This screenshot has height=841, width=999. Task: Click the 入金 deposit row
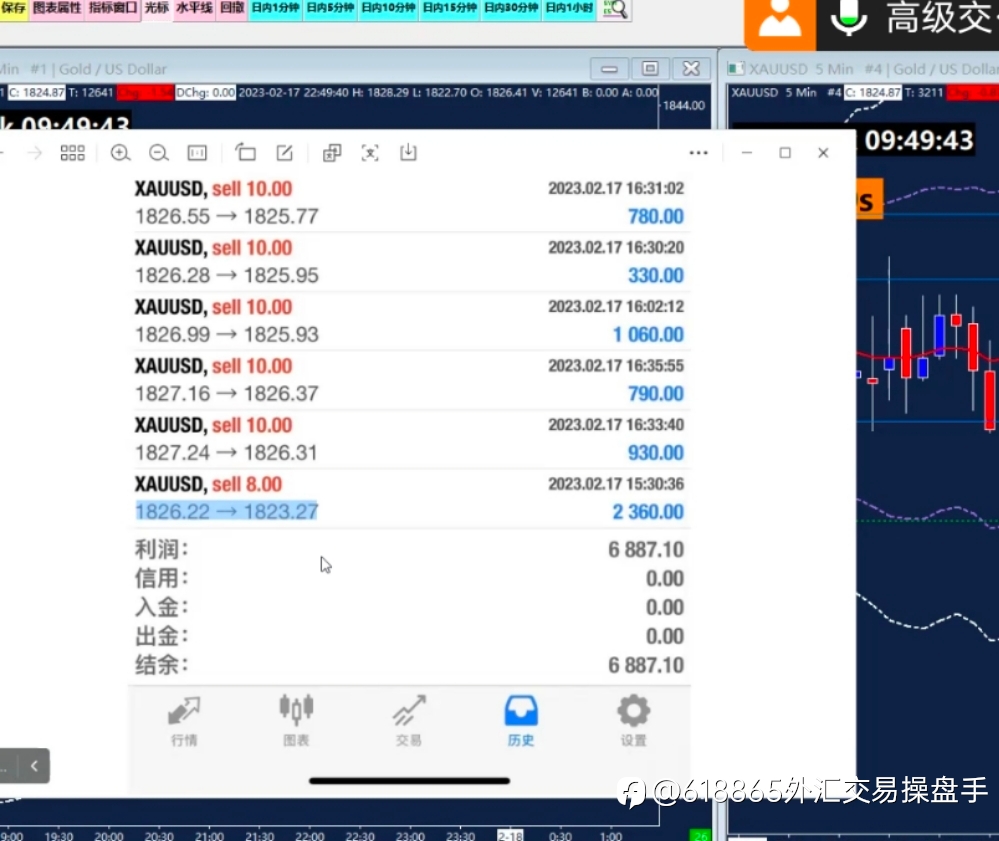409,607
